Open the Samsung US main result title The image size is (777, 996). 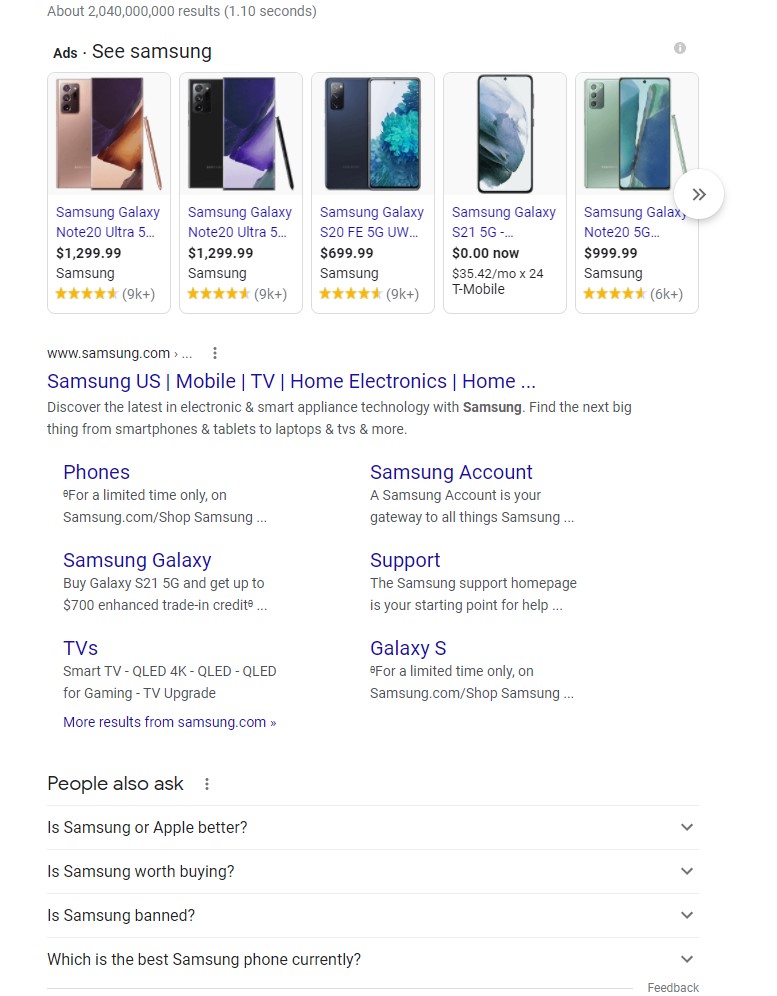click(x=291, y=381)
